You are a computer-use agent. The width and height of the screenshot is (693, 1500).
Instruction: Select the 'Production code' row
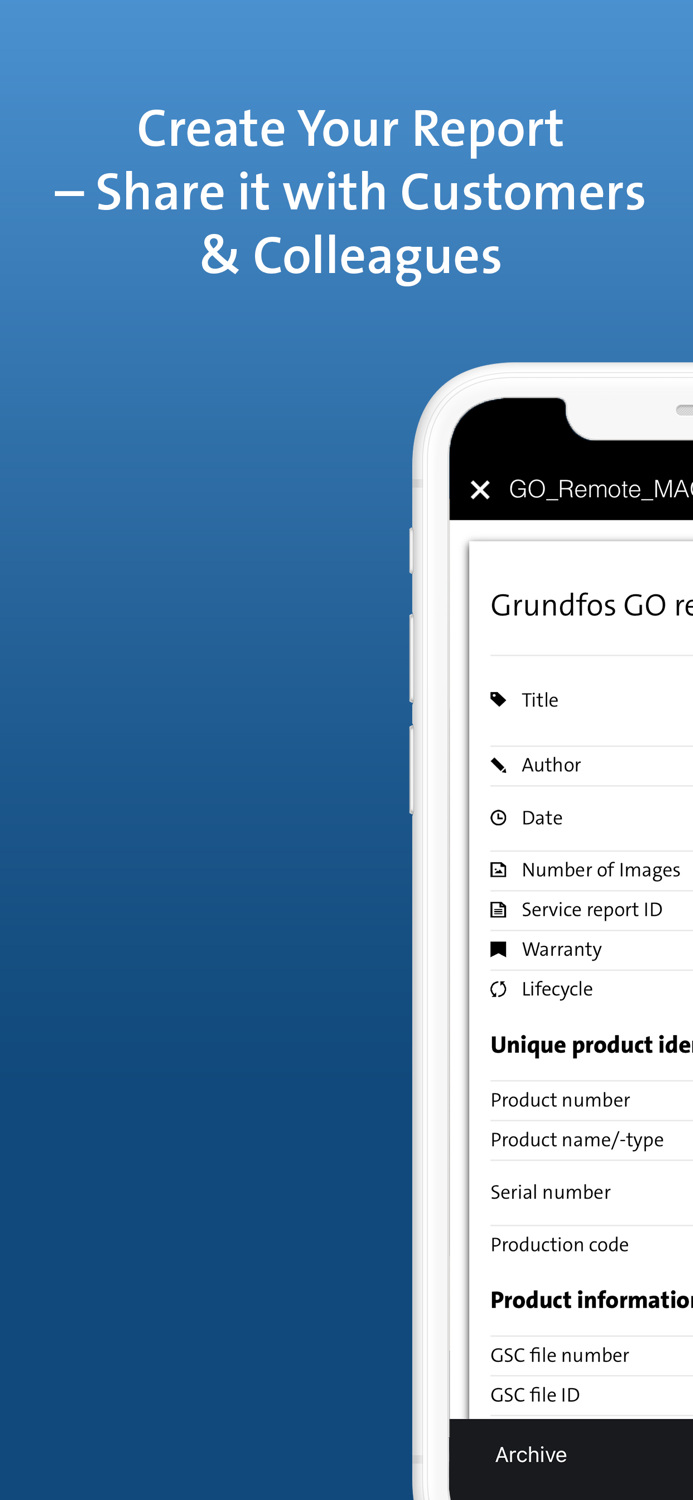[x=591, y=1245]
